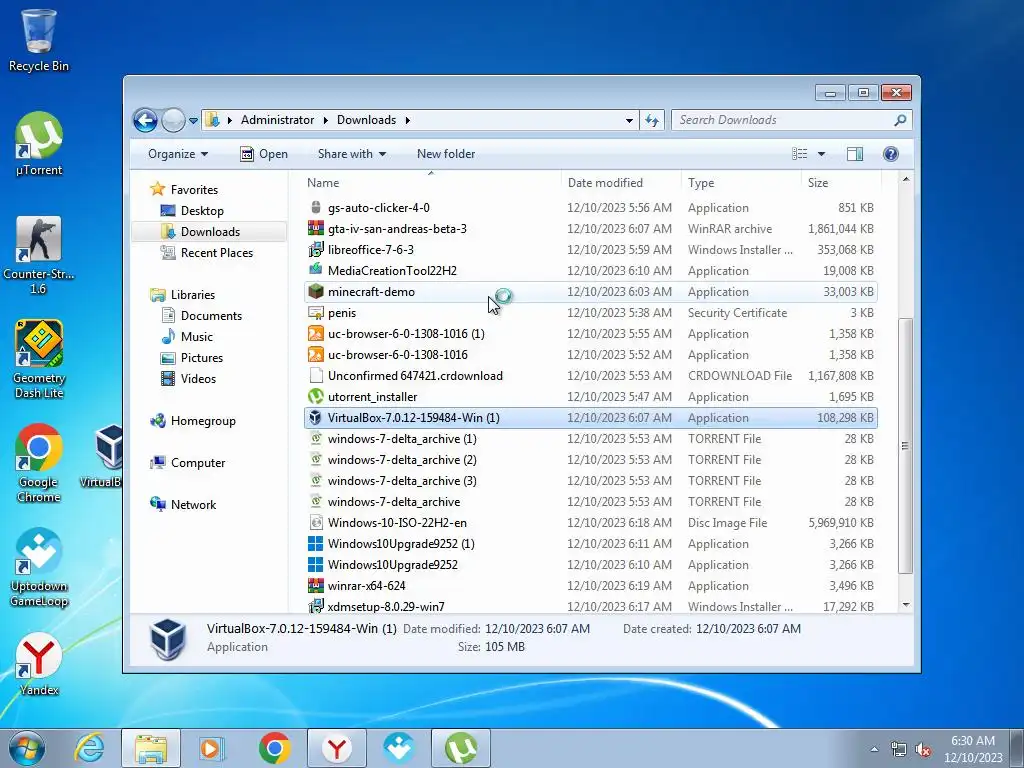Select the Yandex desktop shortcut

[39, 664]
